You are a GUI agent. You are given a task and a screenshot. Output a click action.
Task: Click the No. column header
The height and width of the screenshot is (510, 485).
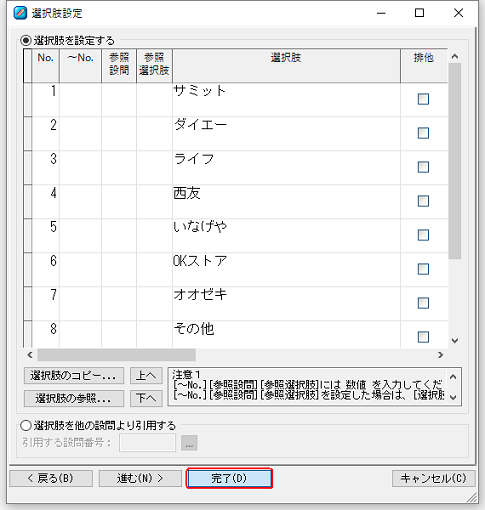click(x=46, y=66)
